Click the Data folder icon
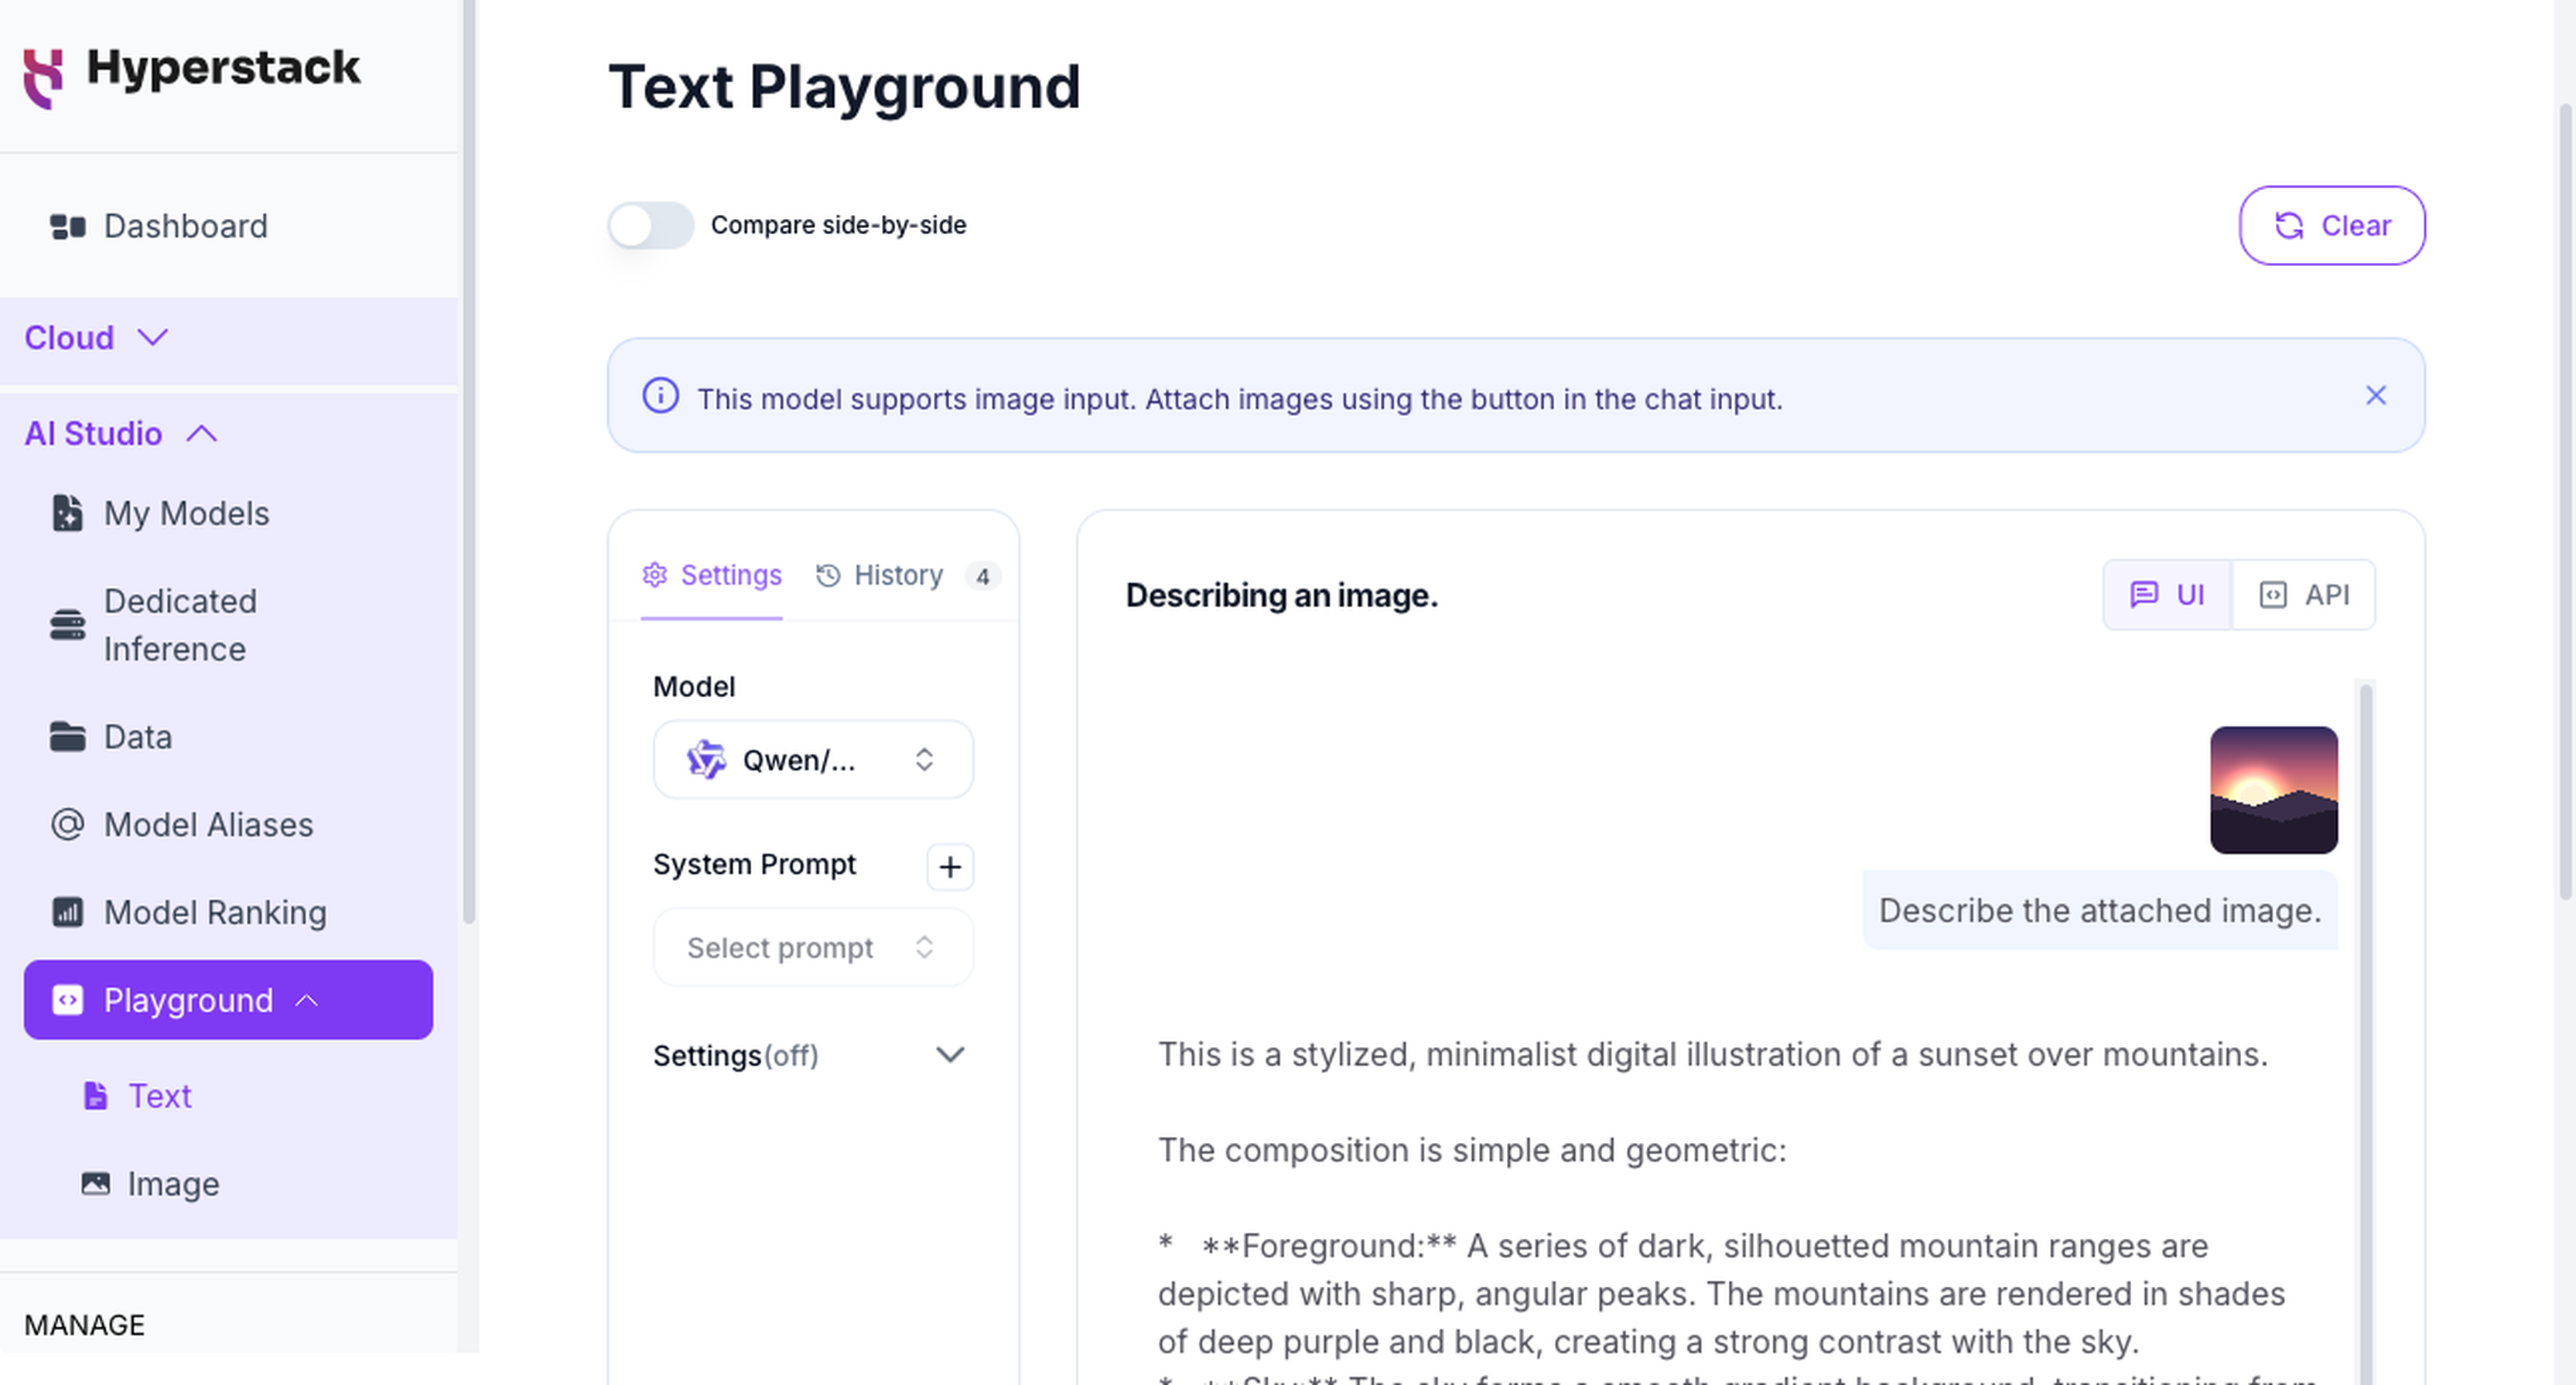Viewport: 2576px width, 1385px height. coord(67,737)
